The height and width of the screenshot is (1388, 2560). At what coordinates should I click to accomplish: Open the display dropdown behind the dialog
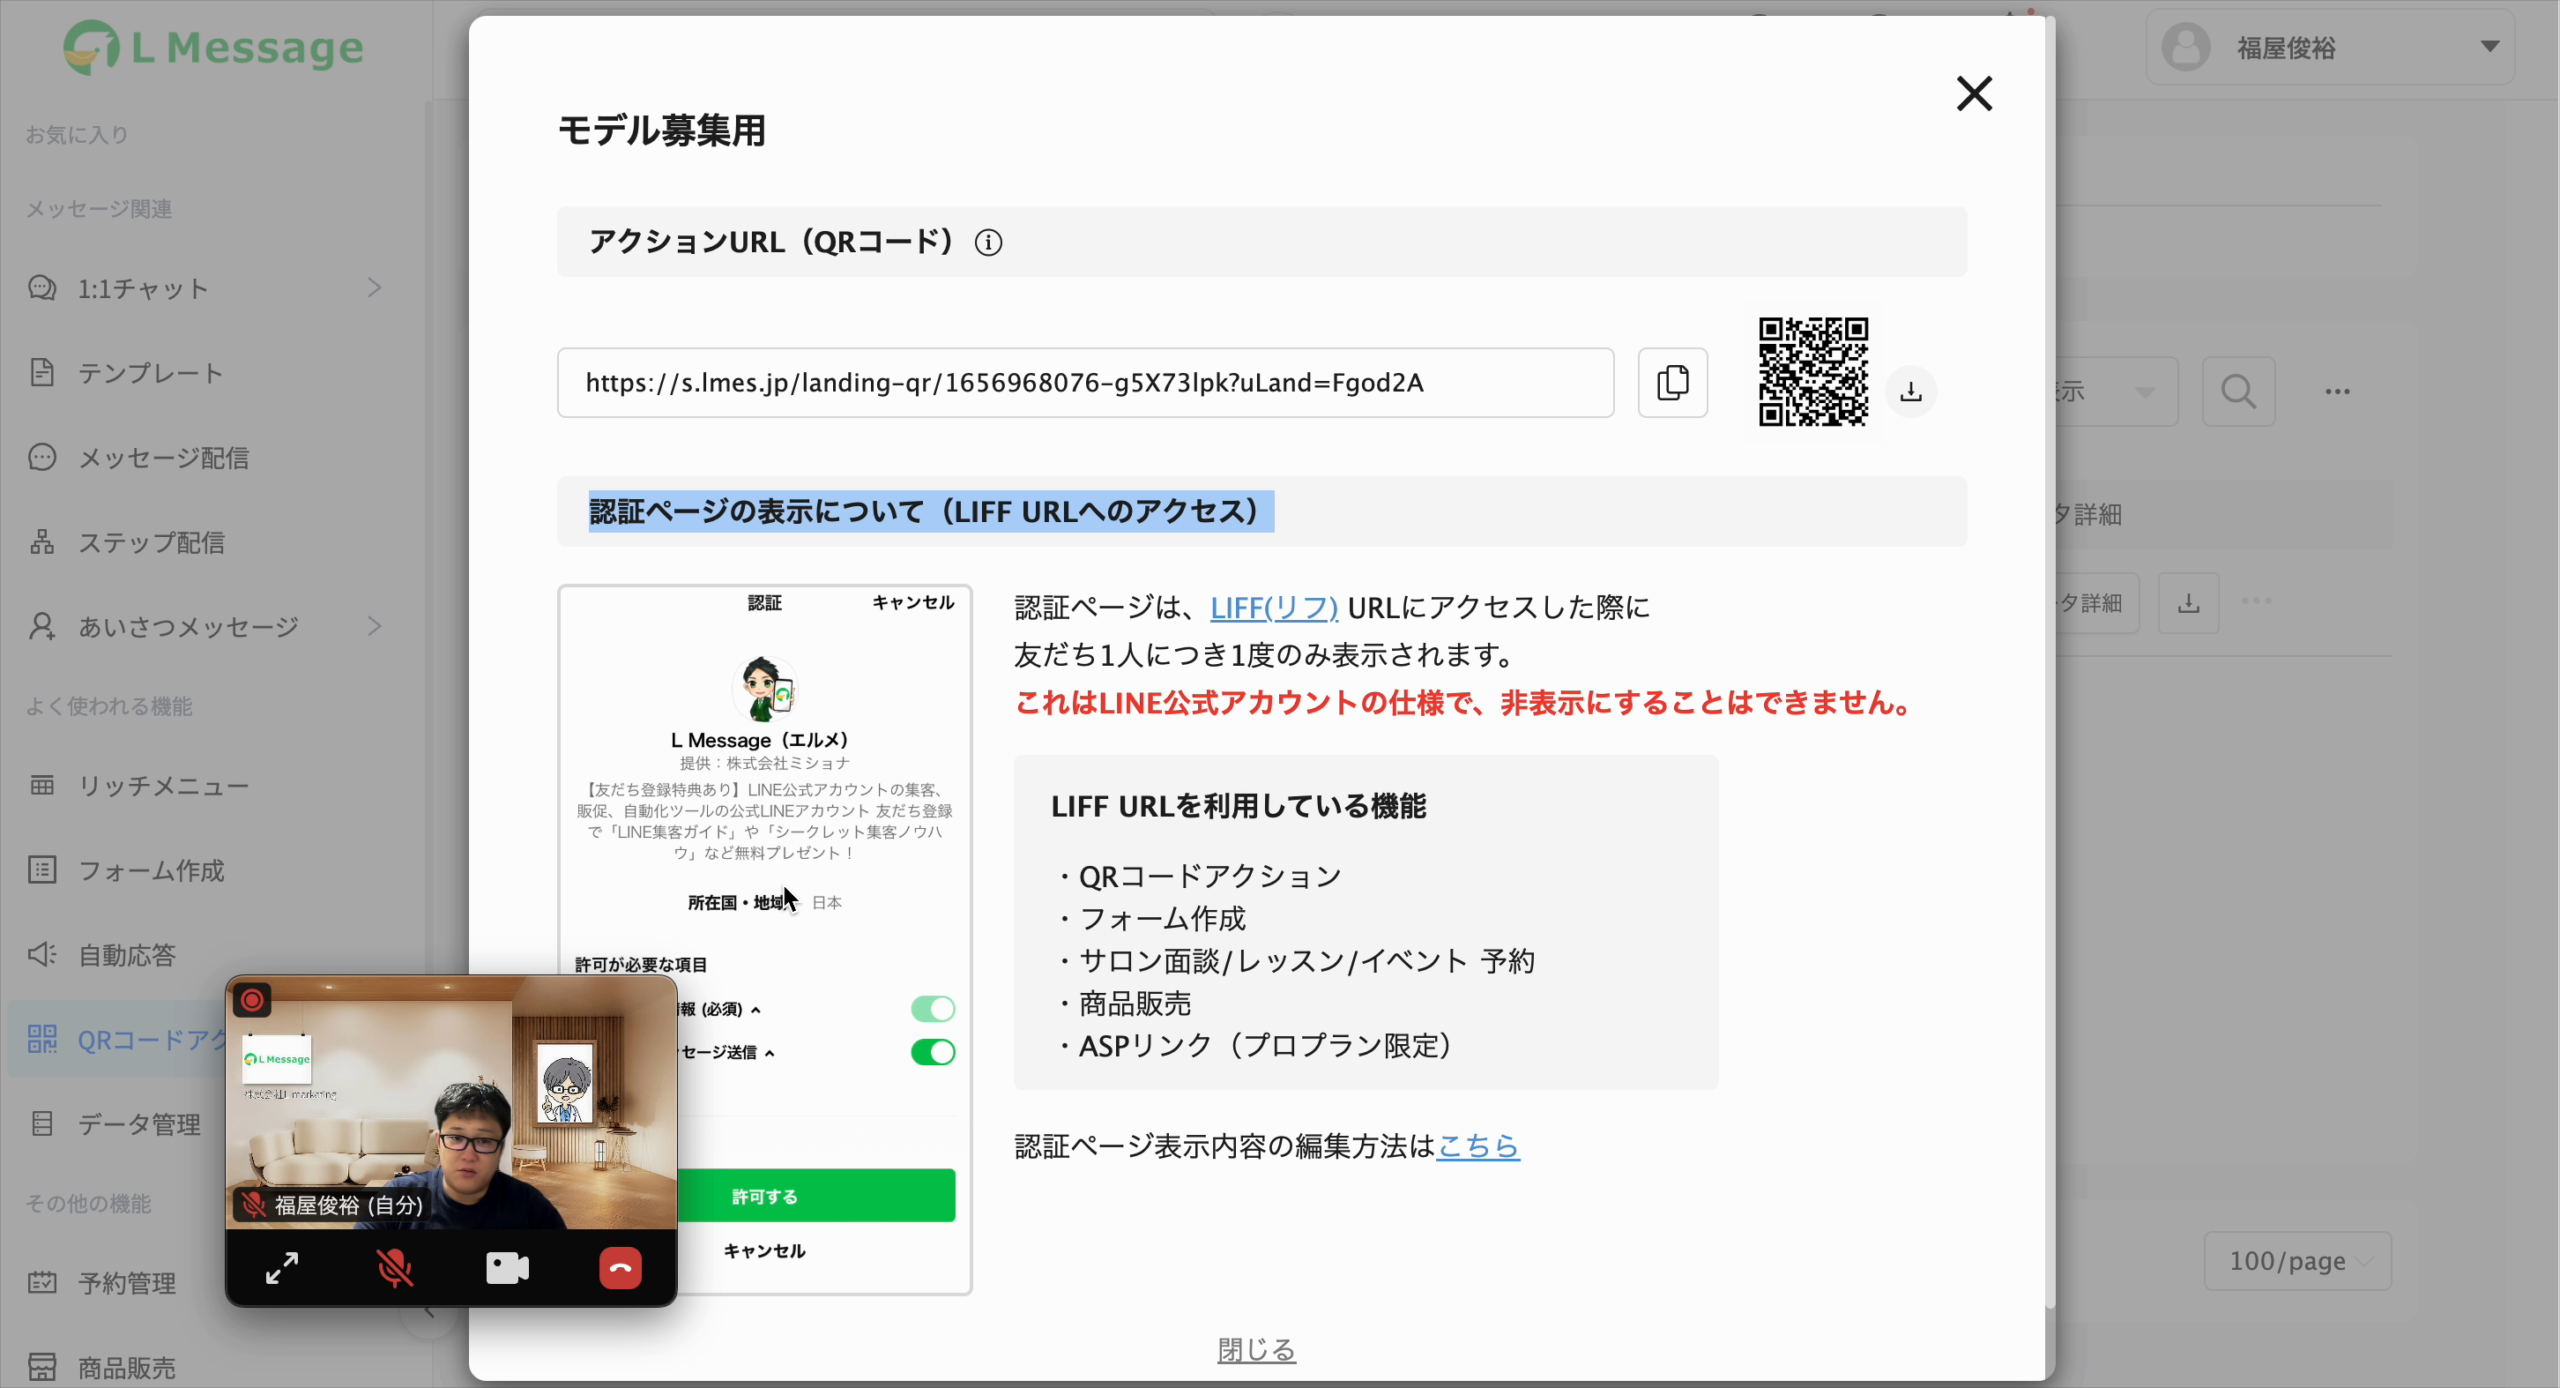2117,391
